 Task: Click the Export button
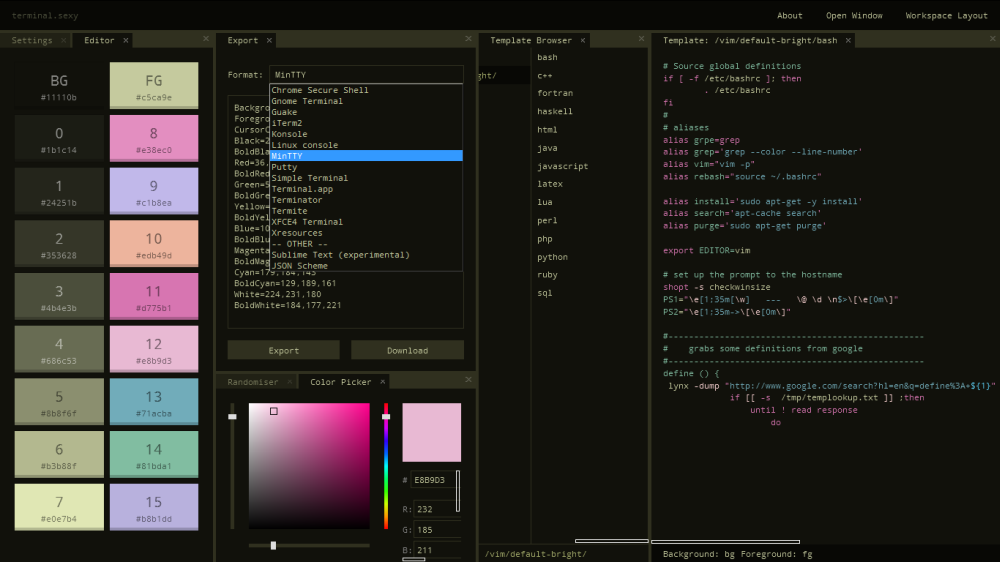coord(284,350)
